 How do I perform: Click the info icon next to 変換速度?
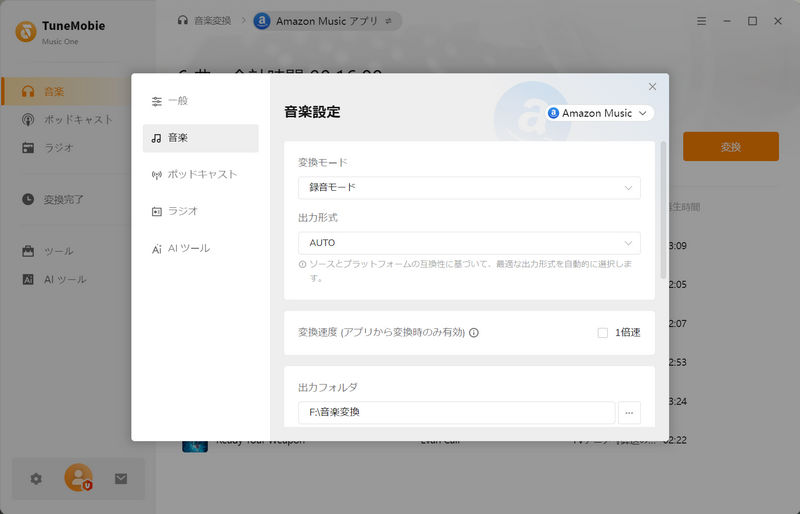pos(473,333)
